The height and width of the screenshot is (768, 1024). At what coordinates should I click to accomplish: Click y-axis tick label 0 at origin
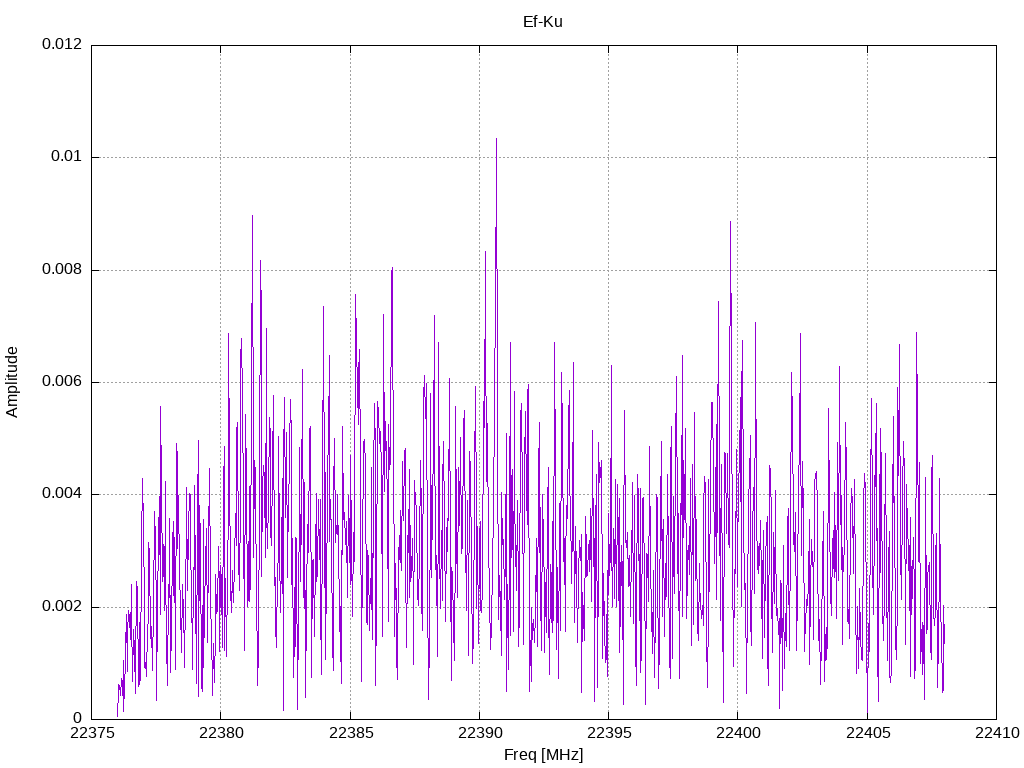coord(78,718)
